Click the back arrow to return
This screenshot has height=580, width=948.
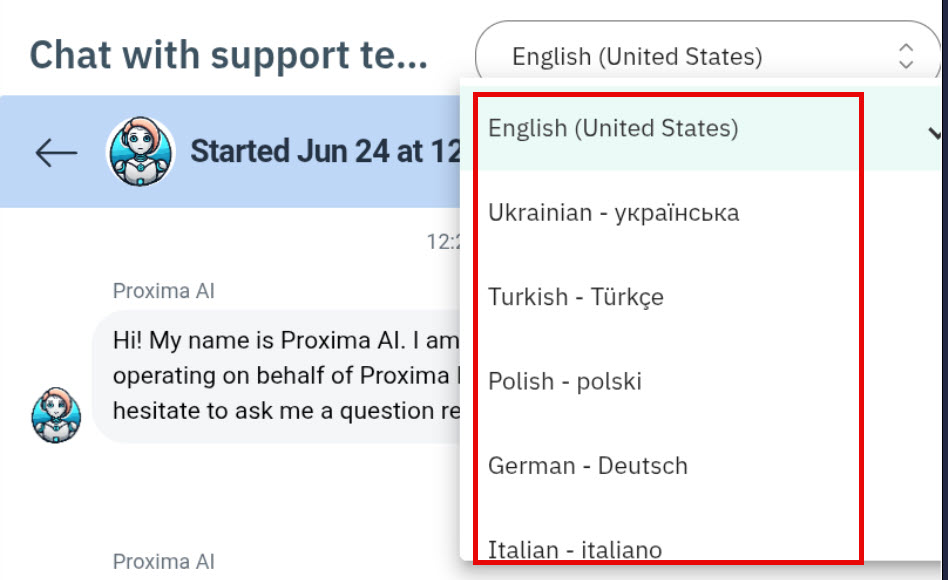tap(55, 152)
